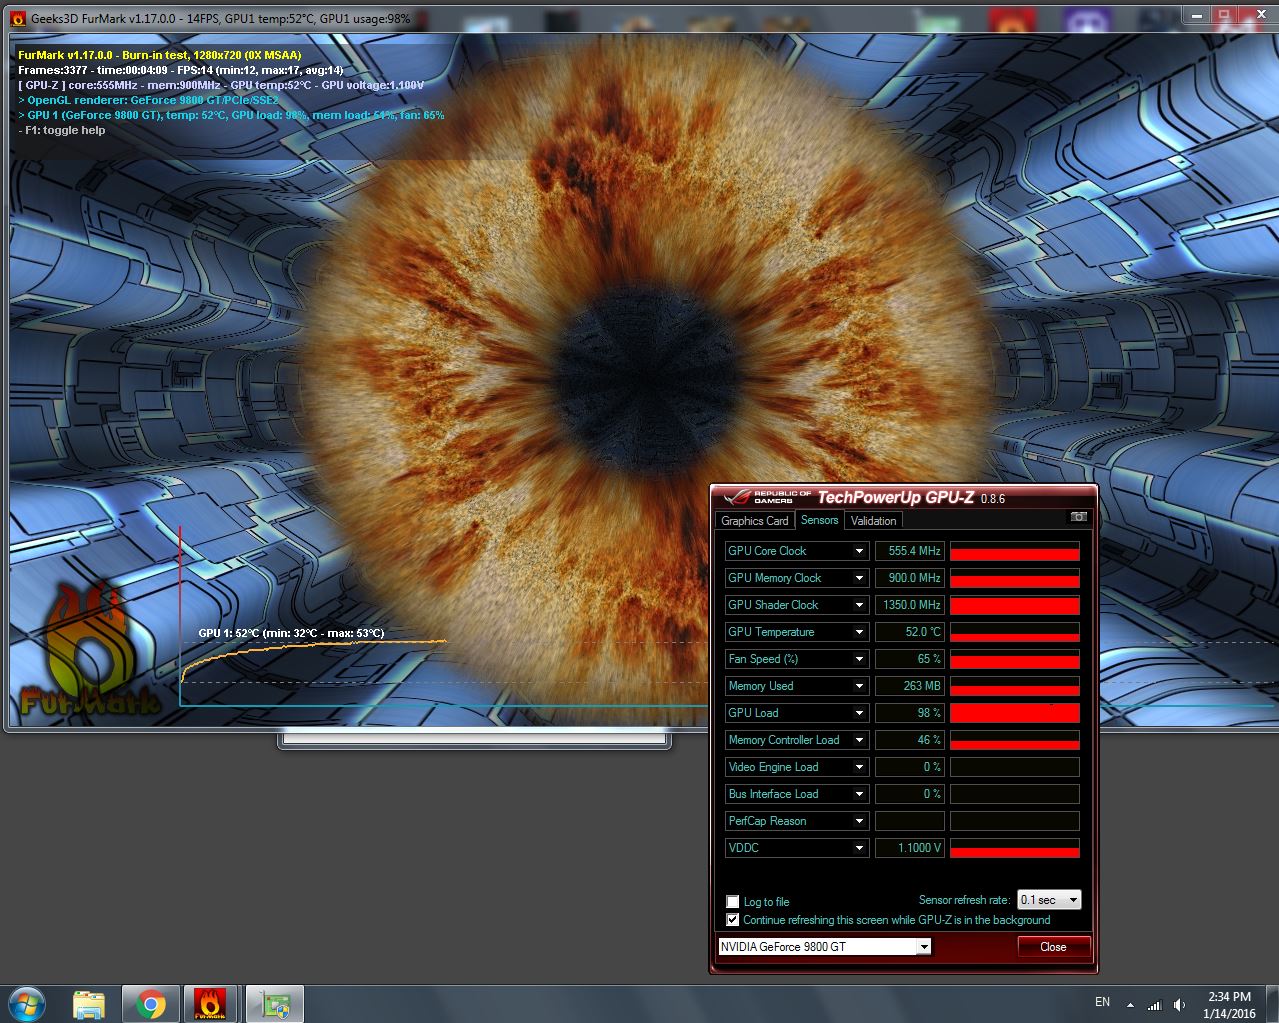Select the GPU-Z taskbar button
1279x1023 pixels.
click(x=273, y=1004)
